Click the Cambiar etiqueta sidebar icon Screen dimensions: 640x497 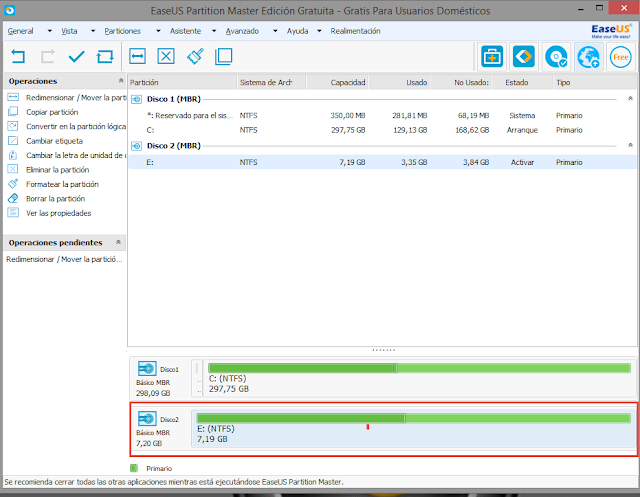pyautogui.click(x=13, y=140)
